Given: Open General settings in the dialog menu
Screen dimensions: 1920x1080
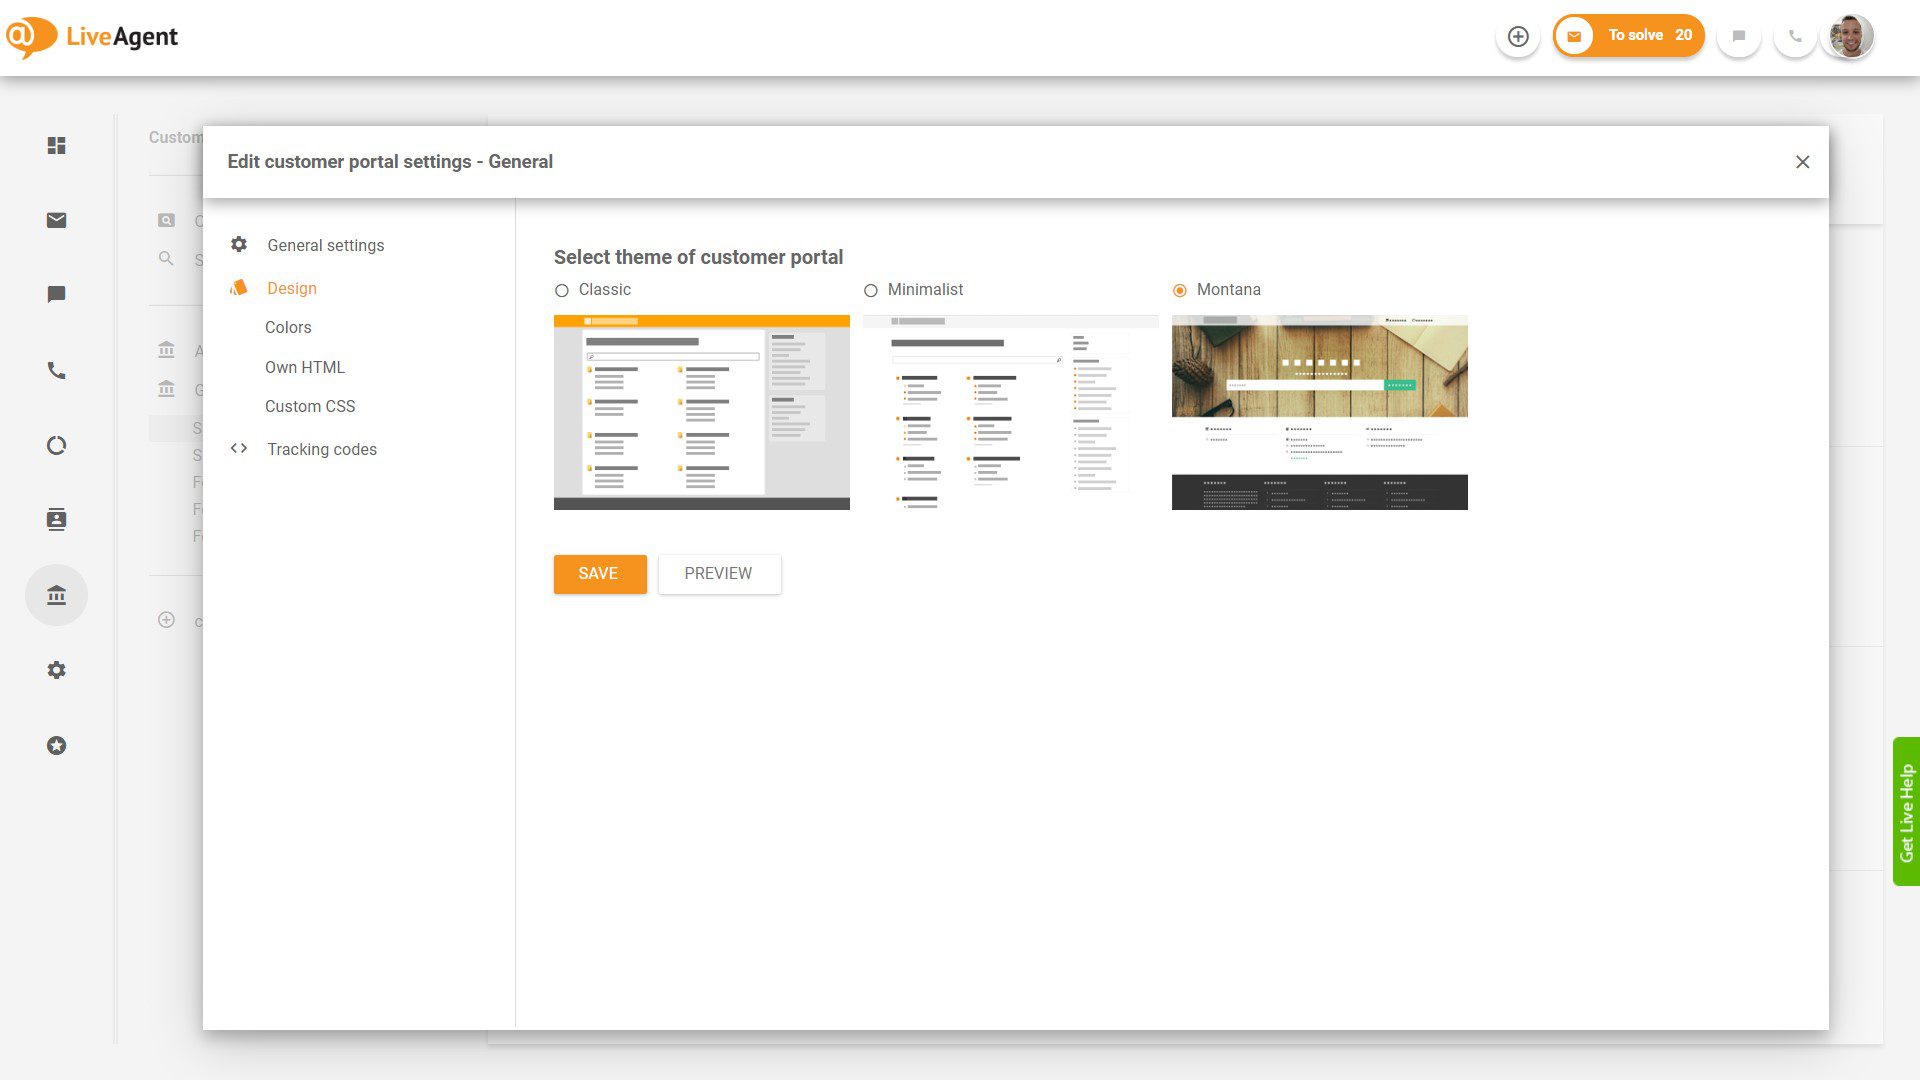Looking at the screenshot, I should point(325,245).
